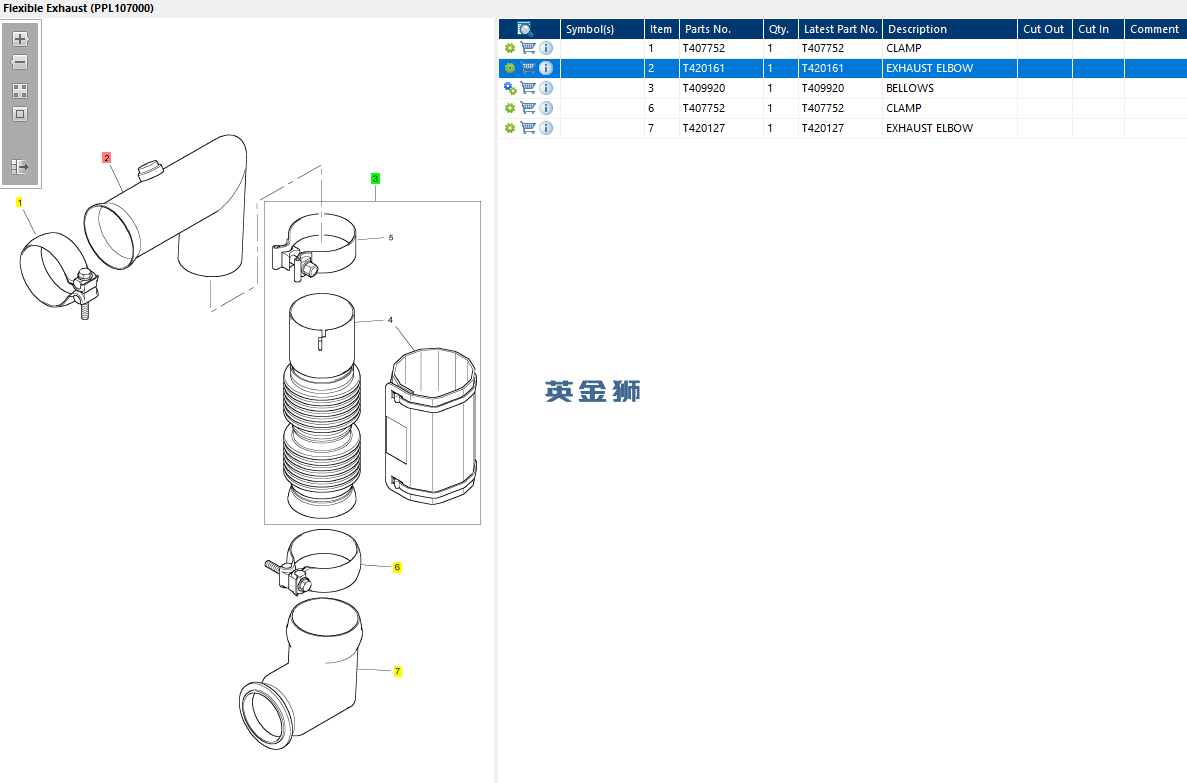Click the gear icon on the T420161 row
The width and height of the screenshot is (1187, 783).
(x=509, y=68)
